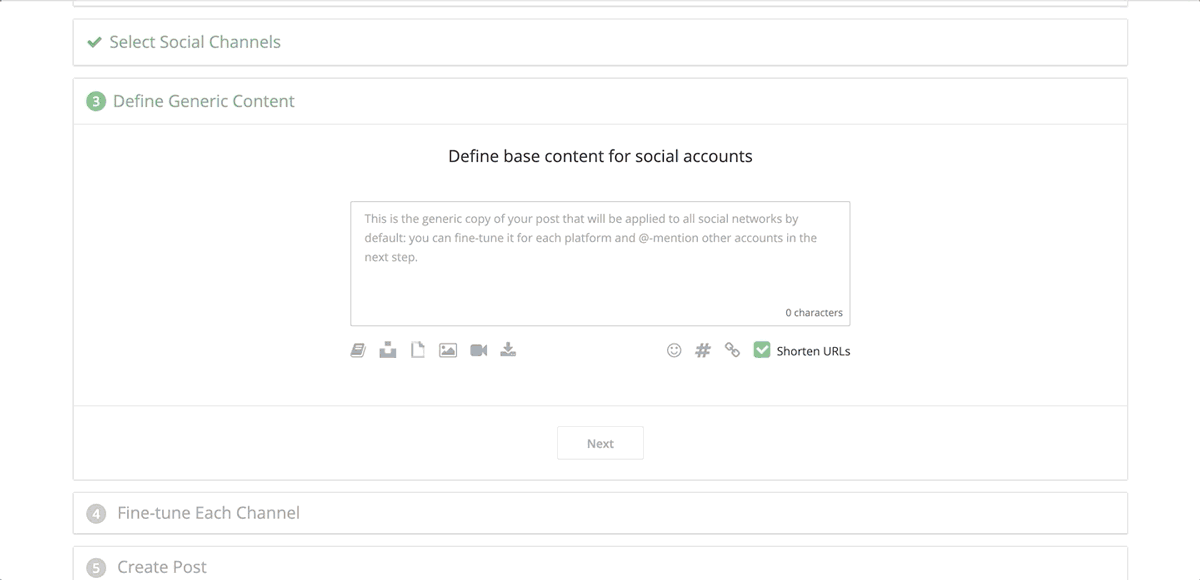This screenshot has width=1200, height=580.
Task: Open the emoji picker
Action: click(x=673, y=350)
